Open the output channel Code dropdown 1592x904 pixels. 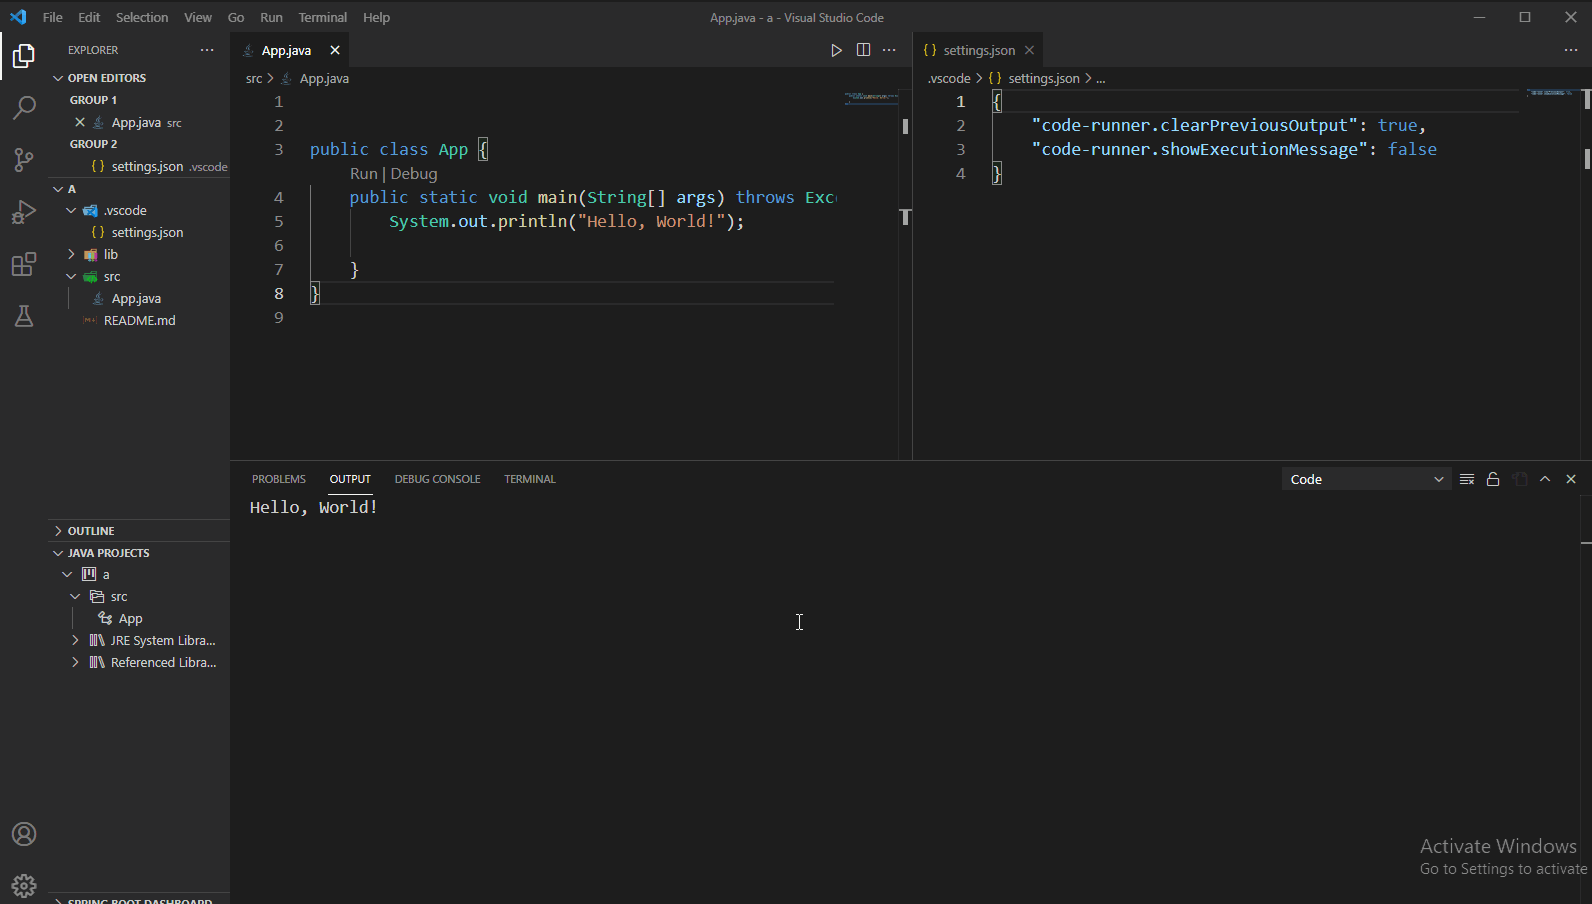(x=1366, y=479)
